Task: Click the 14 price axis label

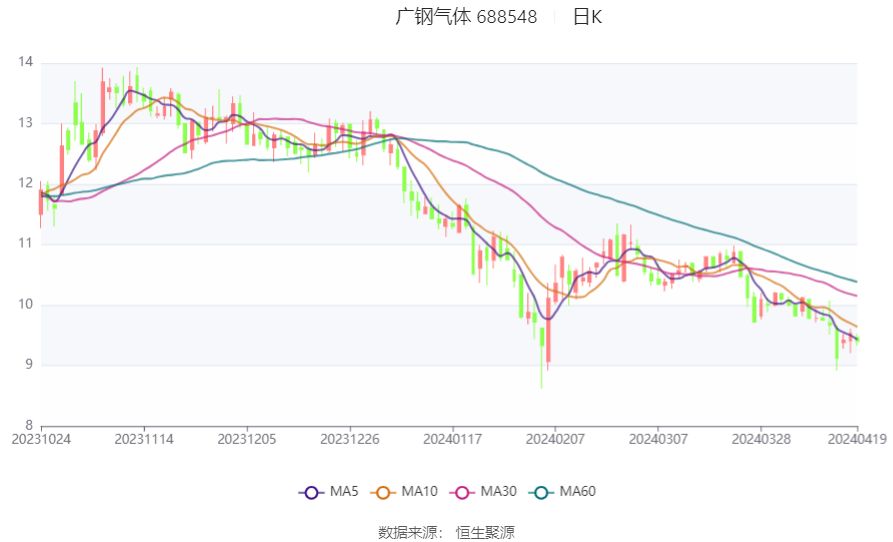Action: click(x=26, y=62)
